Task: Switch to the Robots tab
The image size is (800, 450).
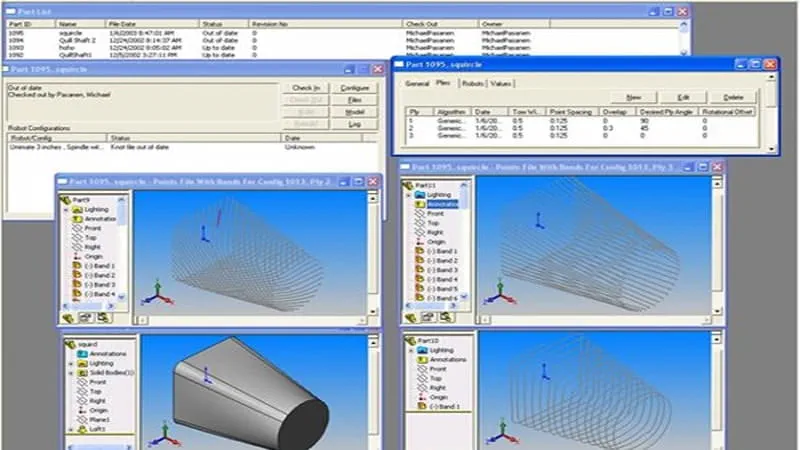Action: coord(472,84)
